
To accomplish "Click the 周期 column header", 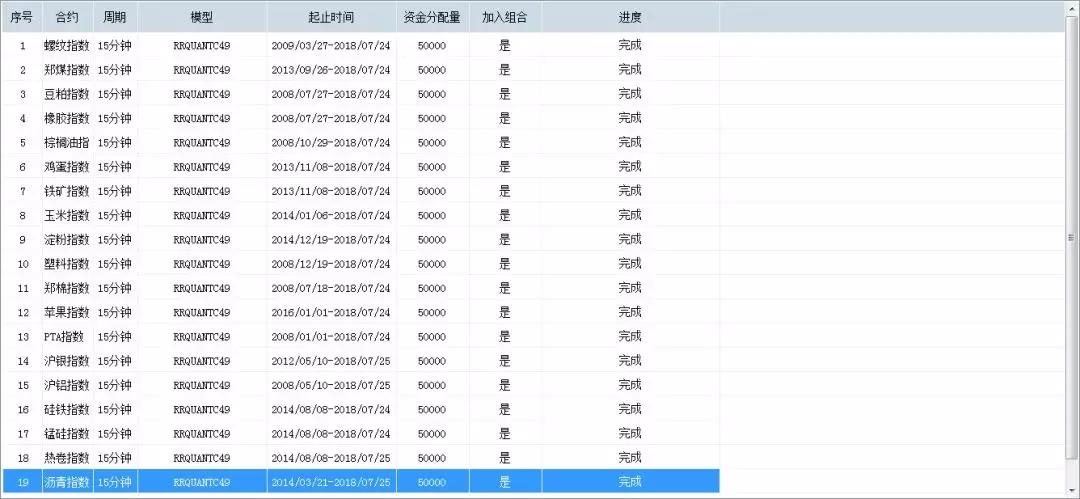I will point(115,17).
